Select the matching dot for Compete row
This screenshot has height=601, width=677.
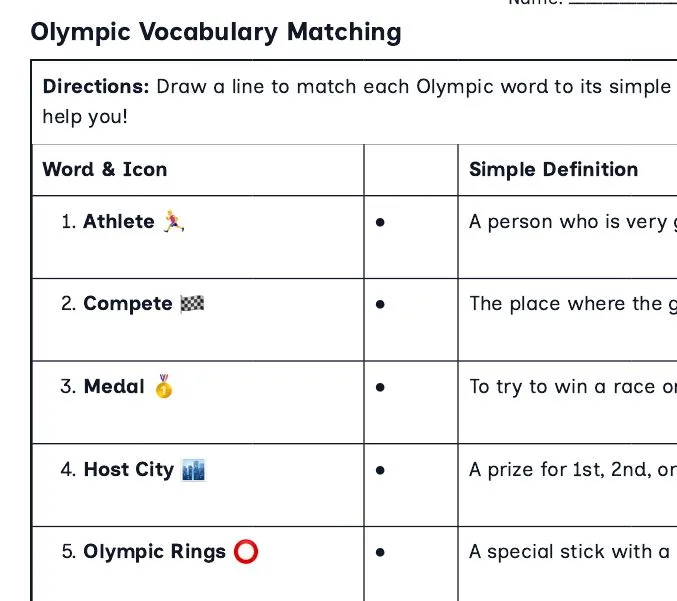tap(380, 304)
